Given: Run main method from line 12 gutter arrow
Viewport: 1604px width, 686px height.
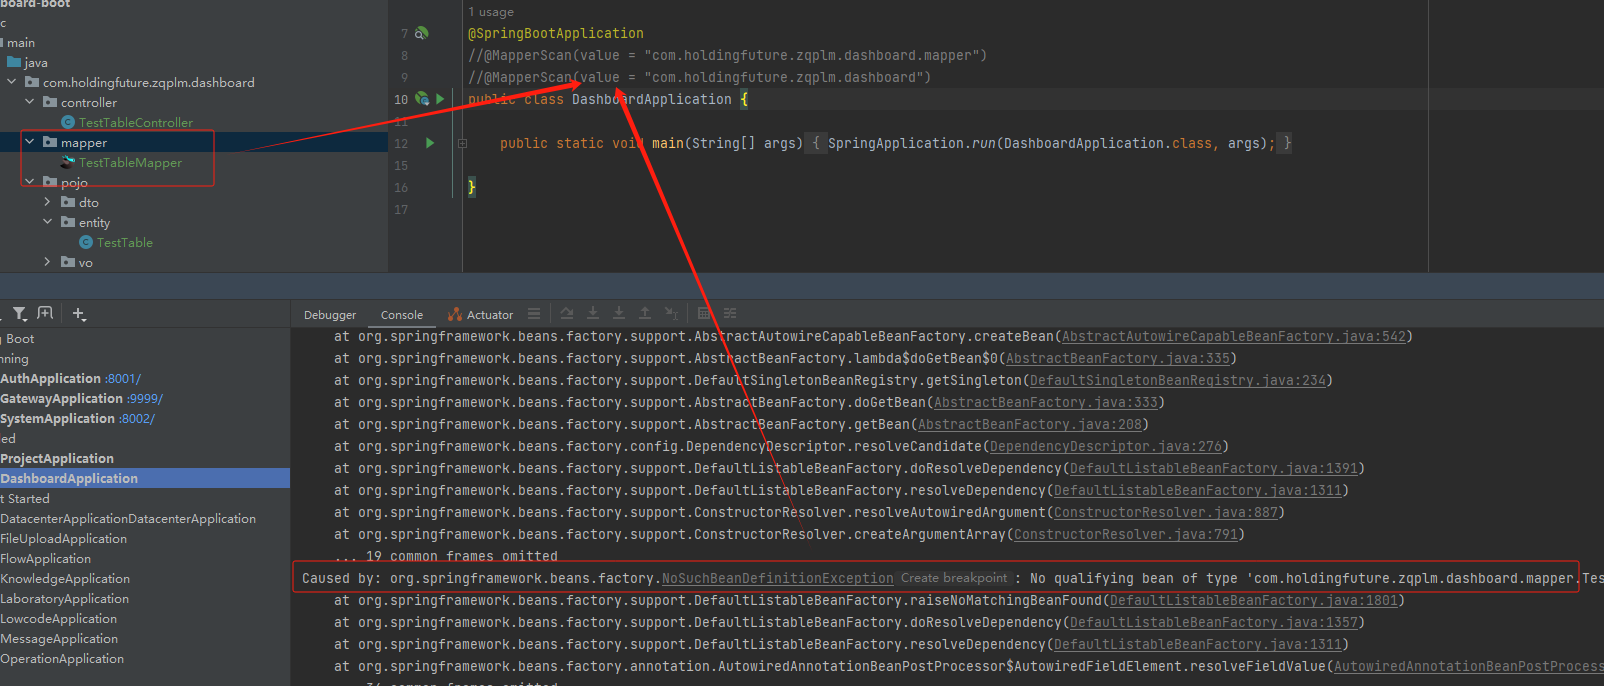Looking at the screenshot, I should 430,143.
